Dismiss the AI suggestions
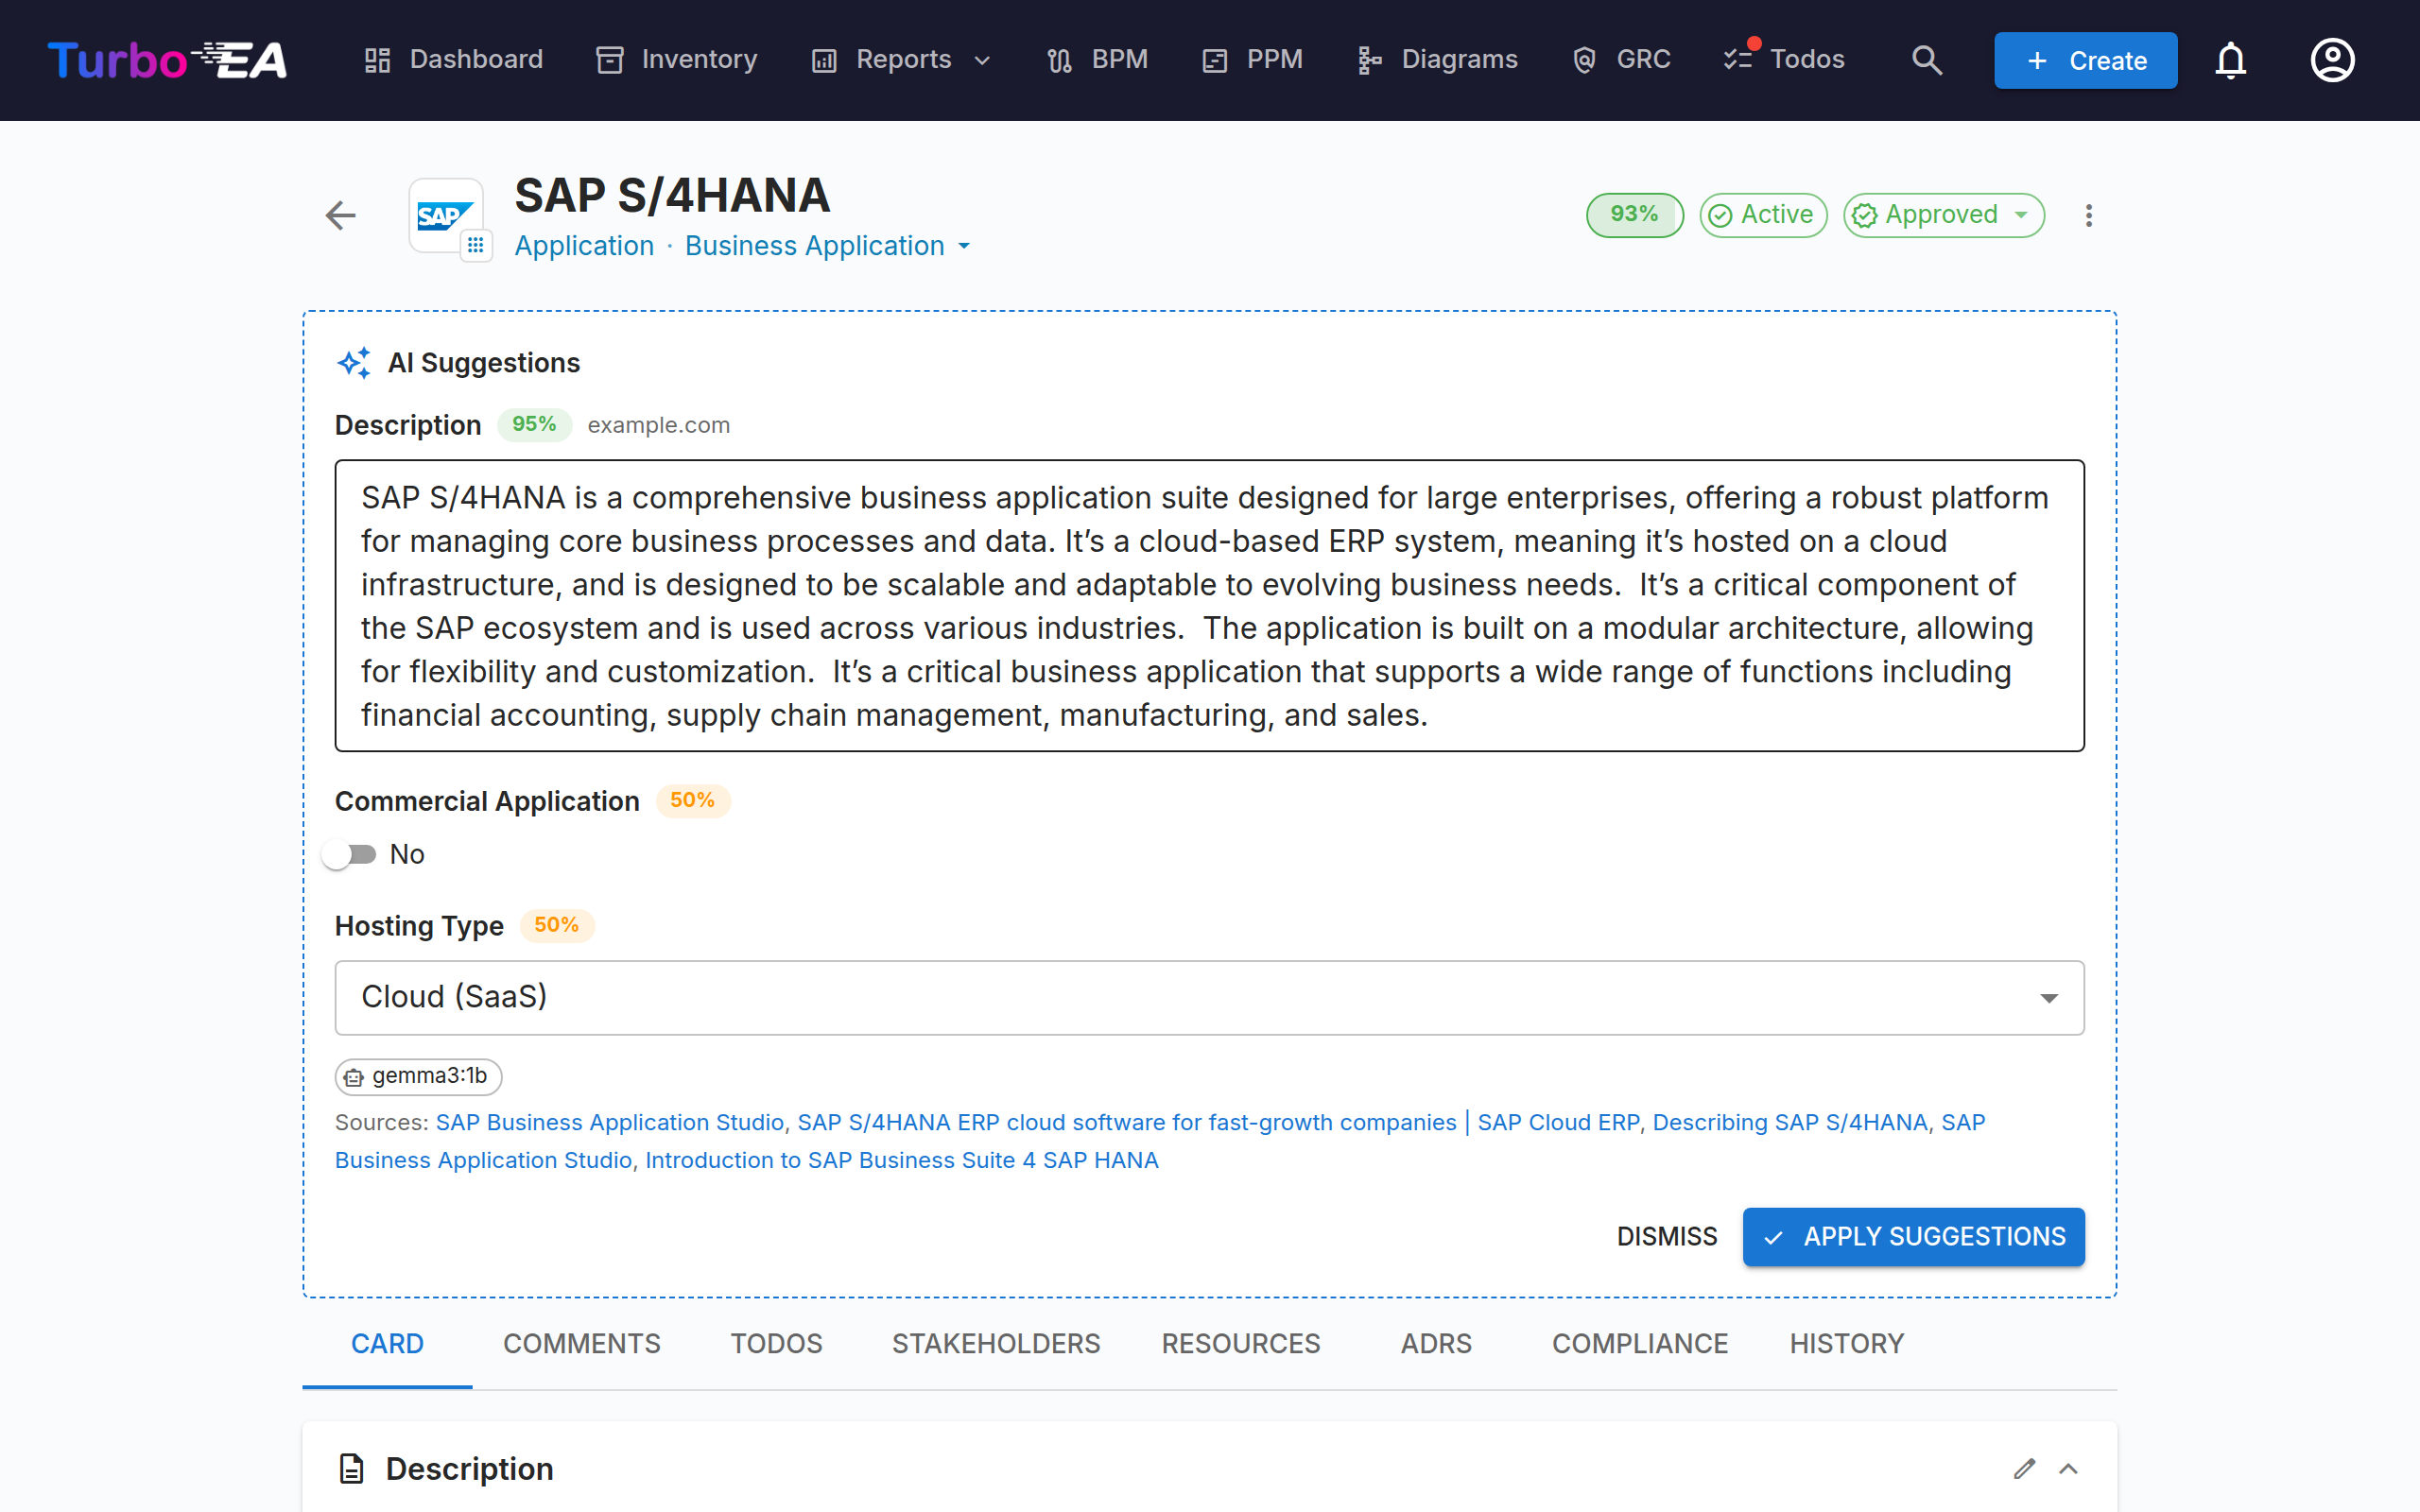The image size is (2420, 1512). pos(1667,1236)
